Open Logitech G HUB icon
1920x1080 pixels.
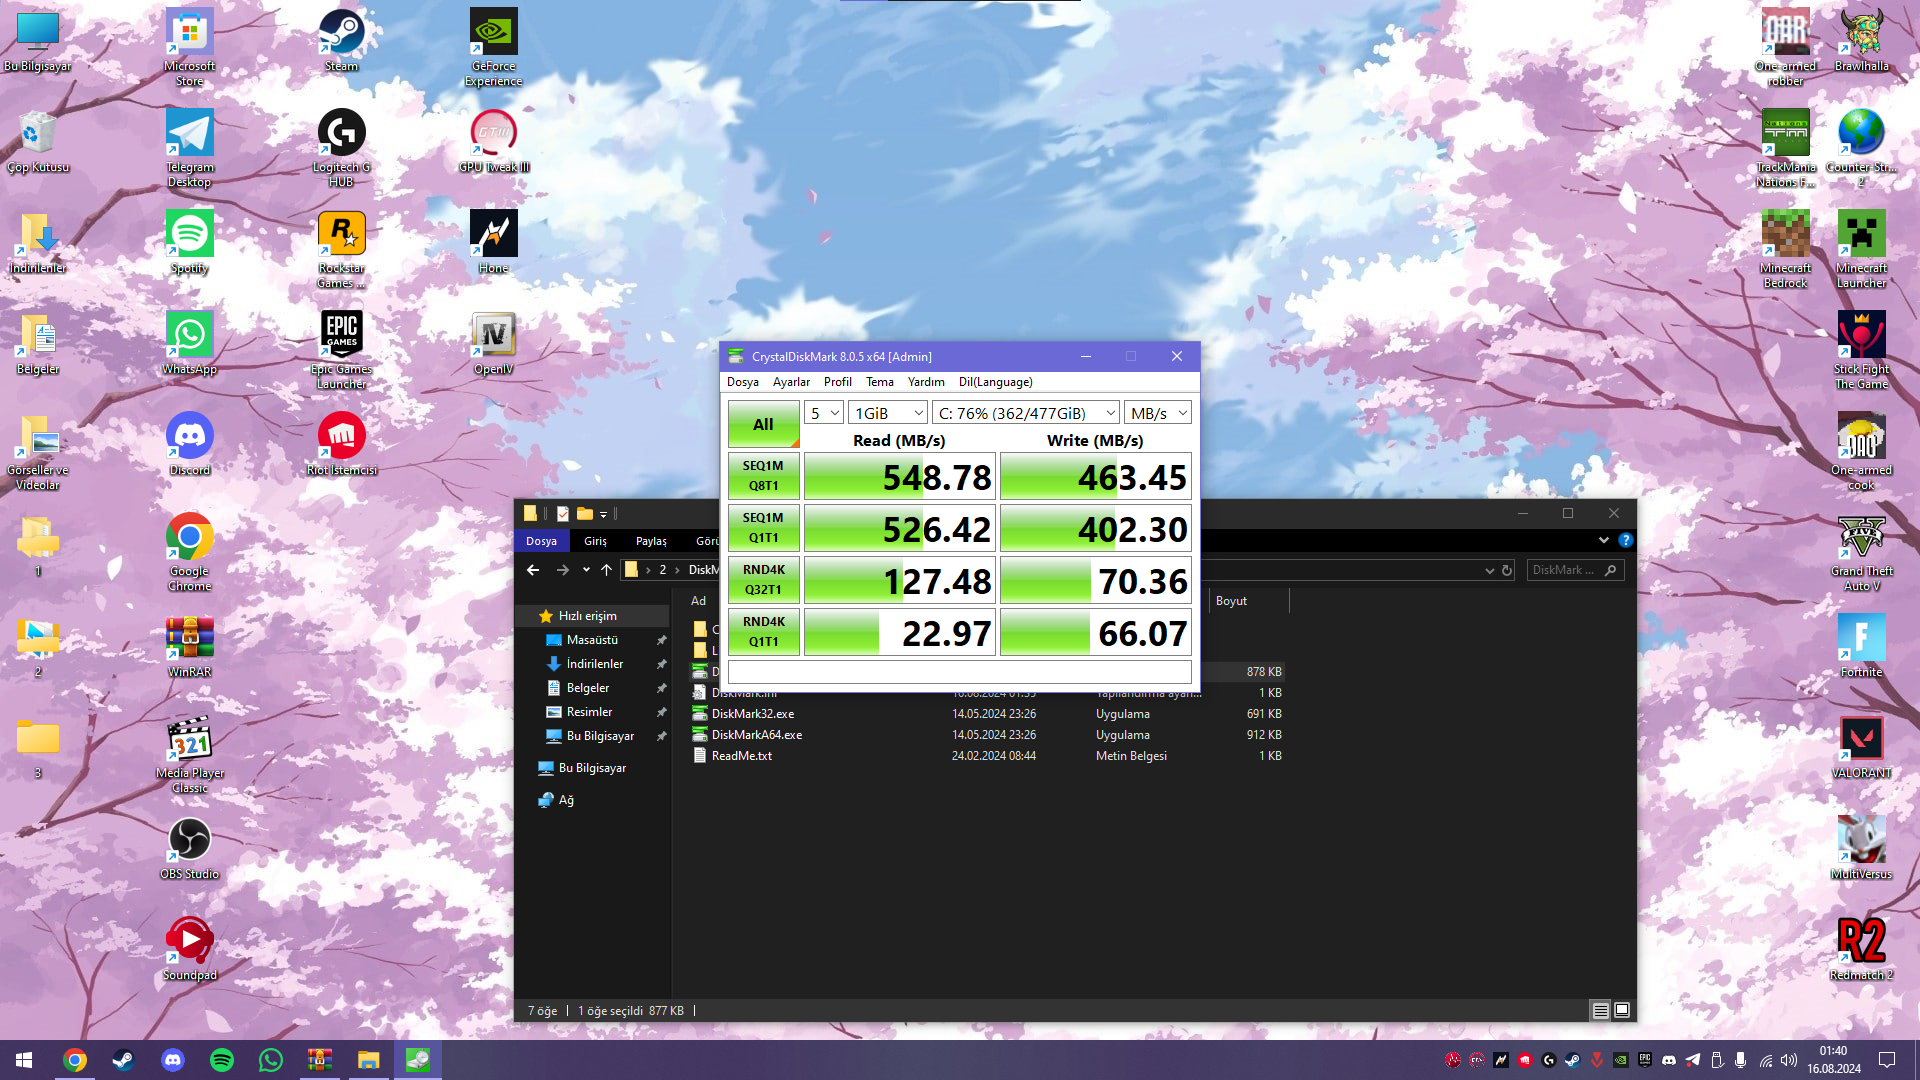click(x=341, y=148)
